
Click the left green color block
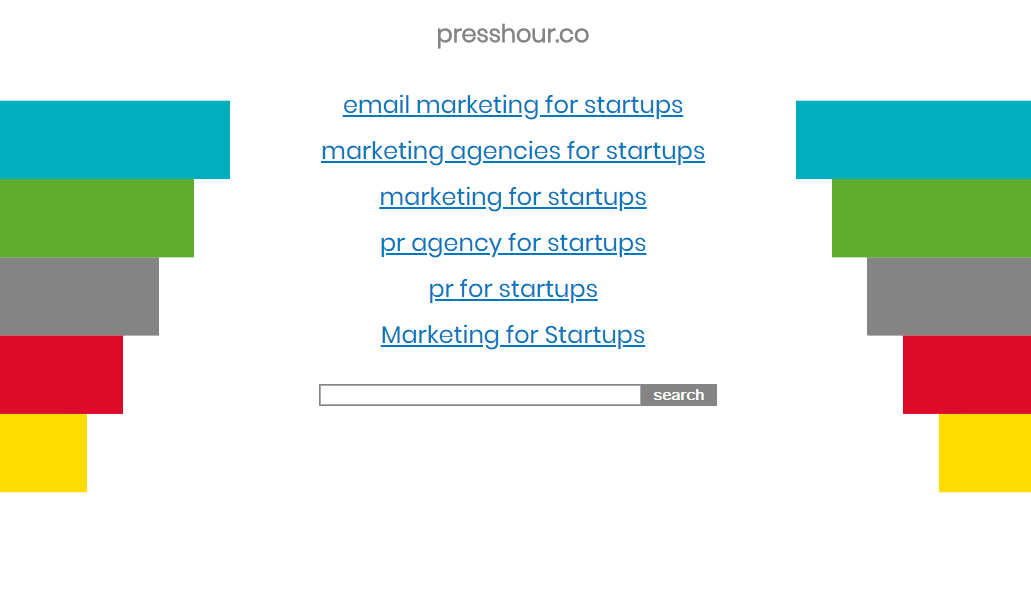pos(96,218)
